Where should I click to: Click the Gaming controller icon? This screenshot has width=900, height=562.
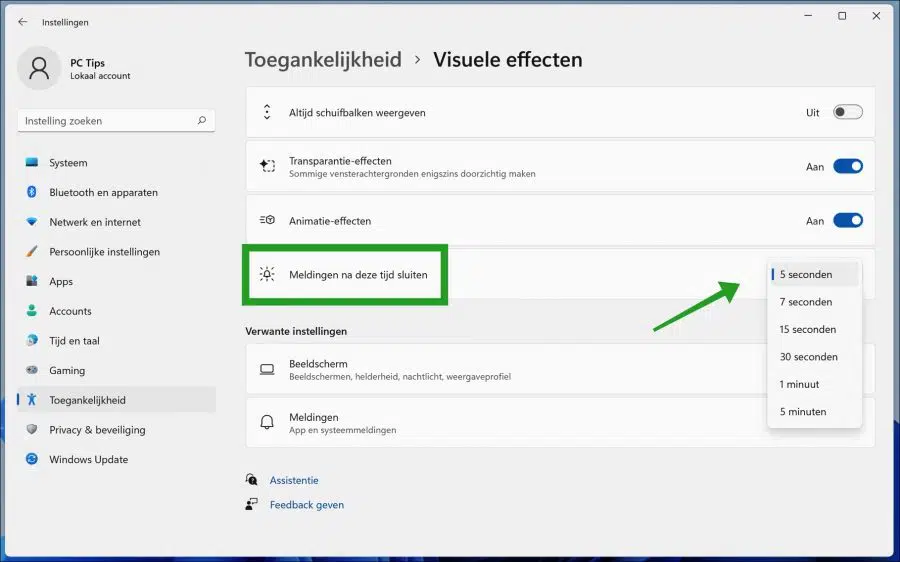click(x=32, y=370)
